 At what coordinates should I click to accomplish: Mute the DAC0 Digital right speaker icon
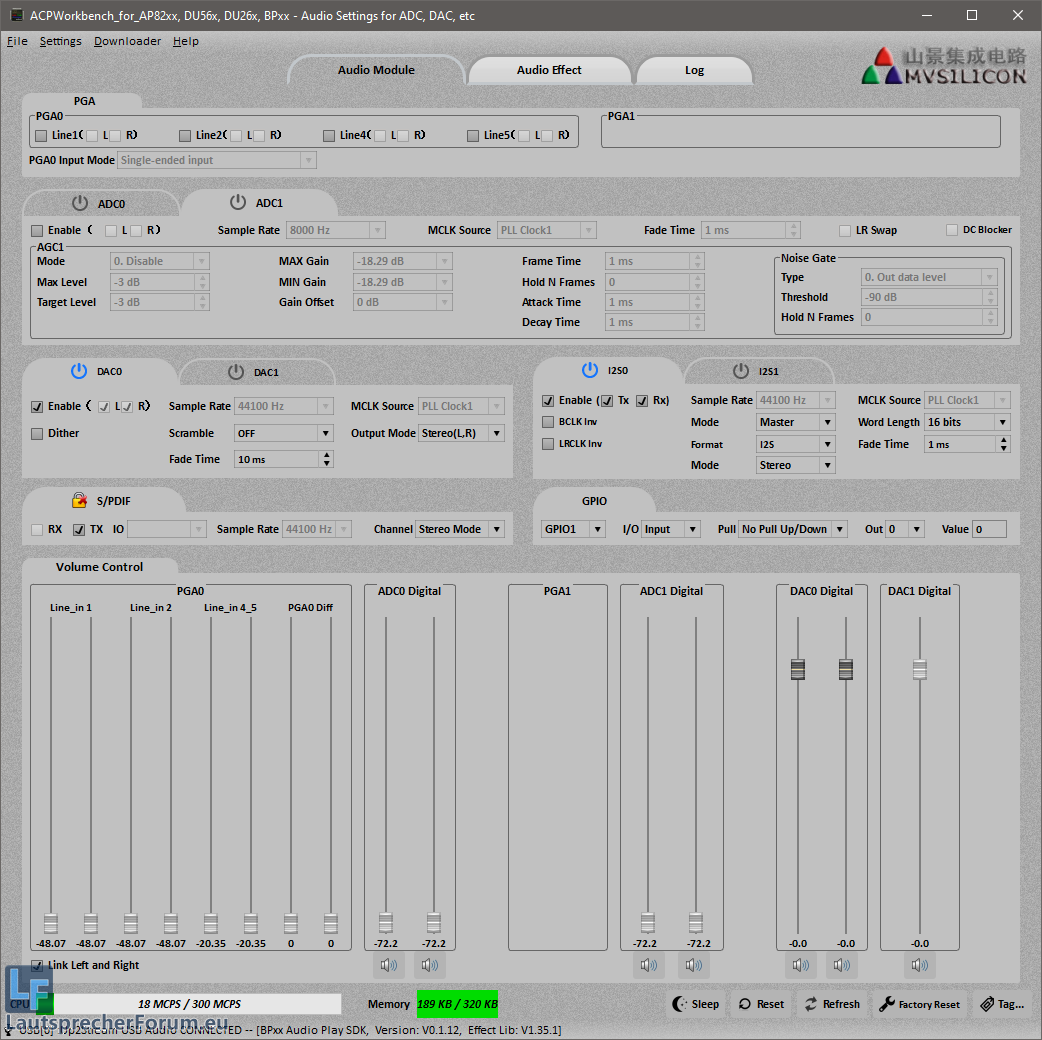[x=842, y=965]
